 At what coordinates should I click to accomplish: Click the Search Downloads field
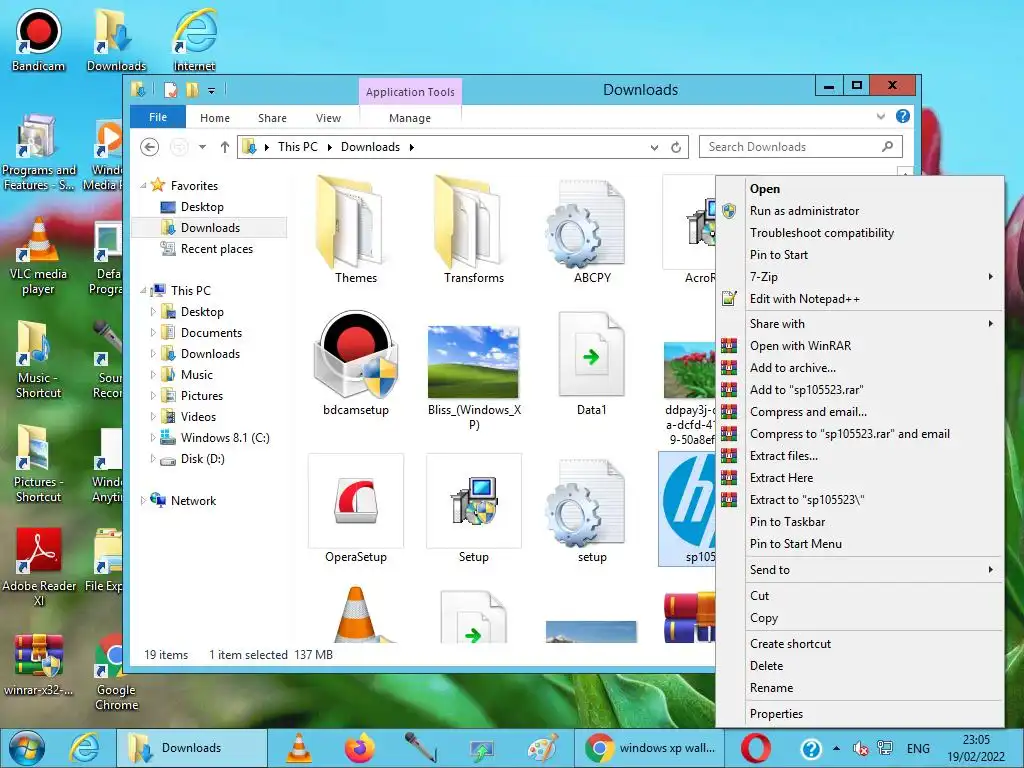(x=801, y=147)
